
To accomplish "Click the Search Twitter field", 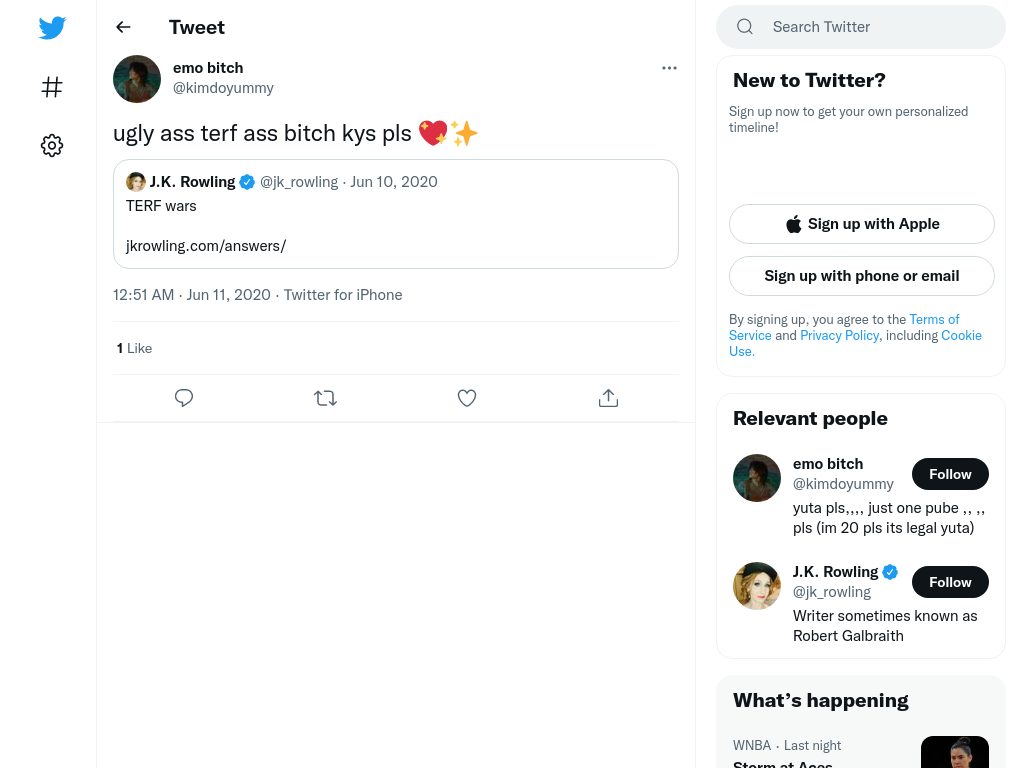I will click(861, 27).
